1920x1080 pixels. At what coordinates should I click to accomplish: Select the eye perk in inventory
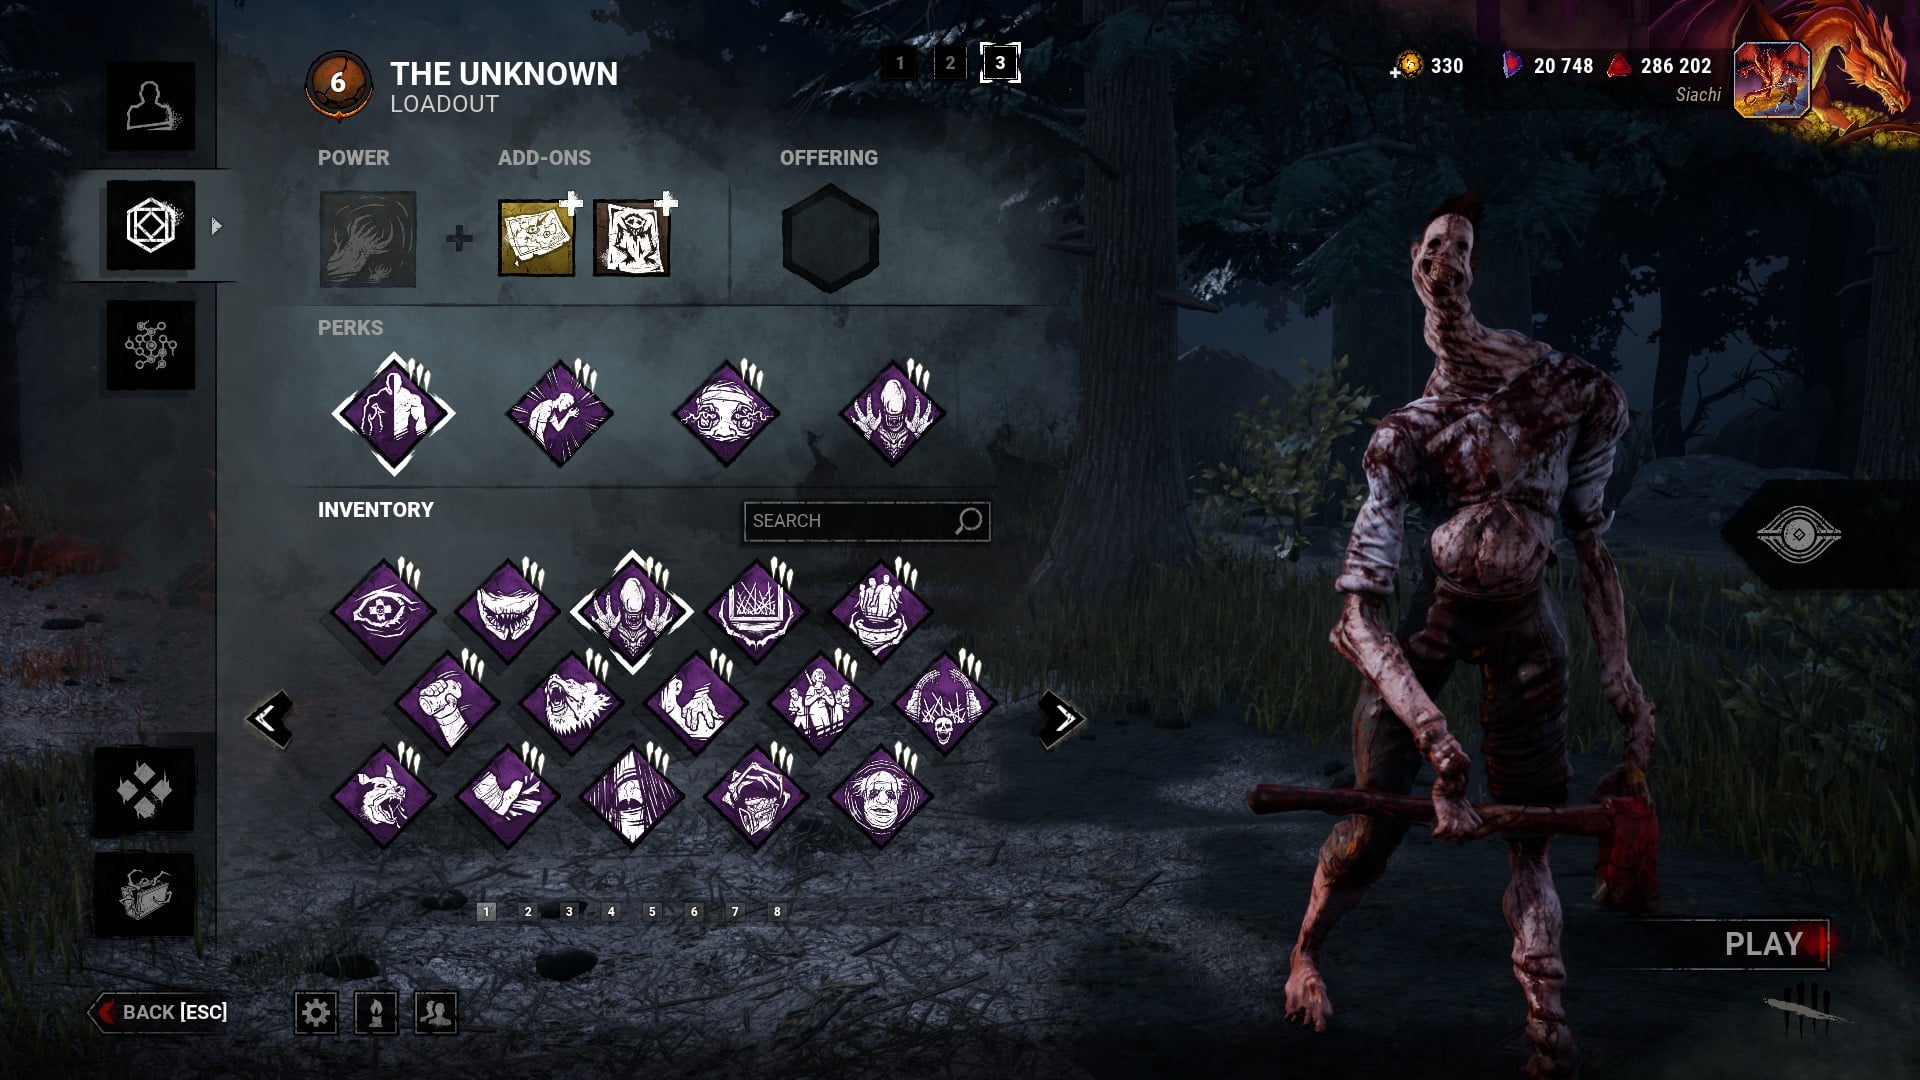coord(383,610)
